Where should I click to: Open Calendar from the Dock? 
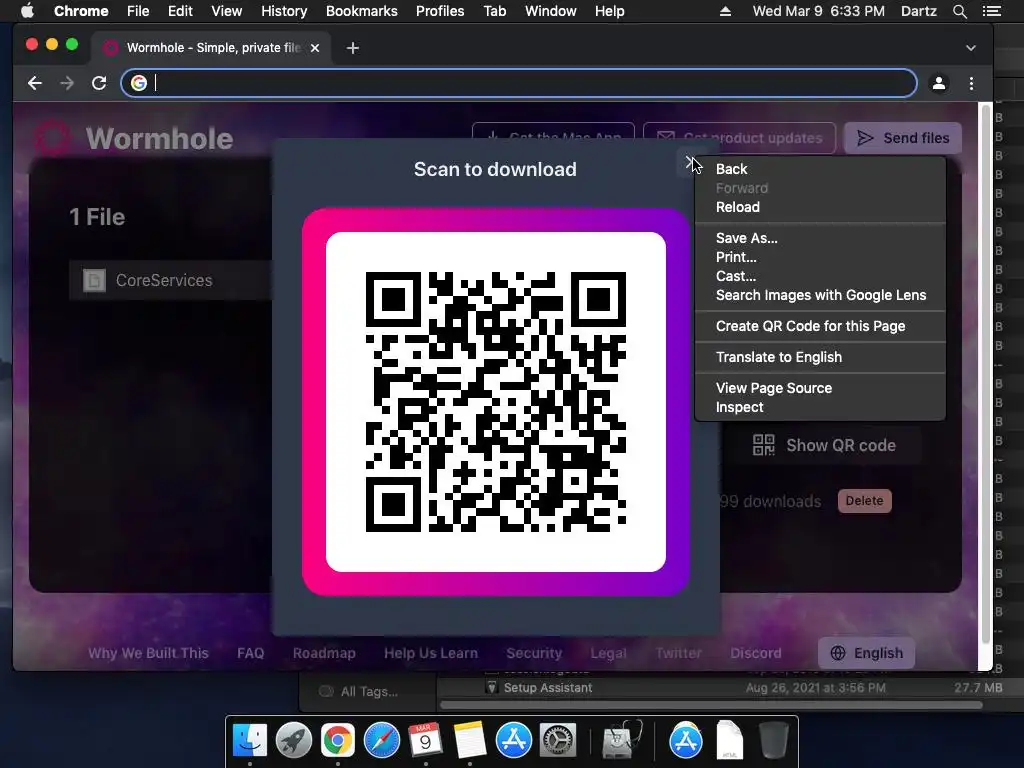click(426, 741)
